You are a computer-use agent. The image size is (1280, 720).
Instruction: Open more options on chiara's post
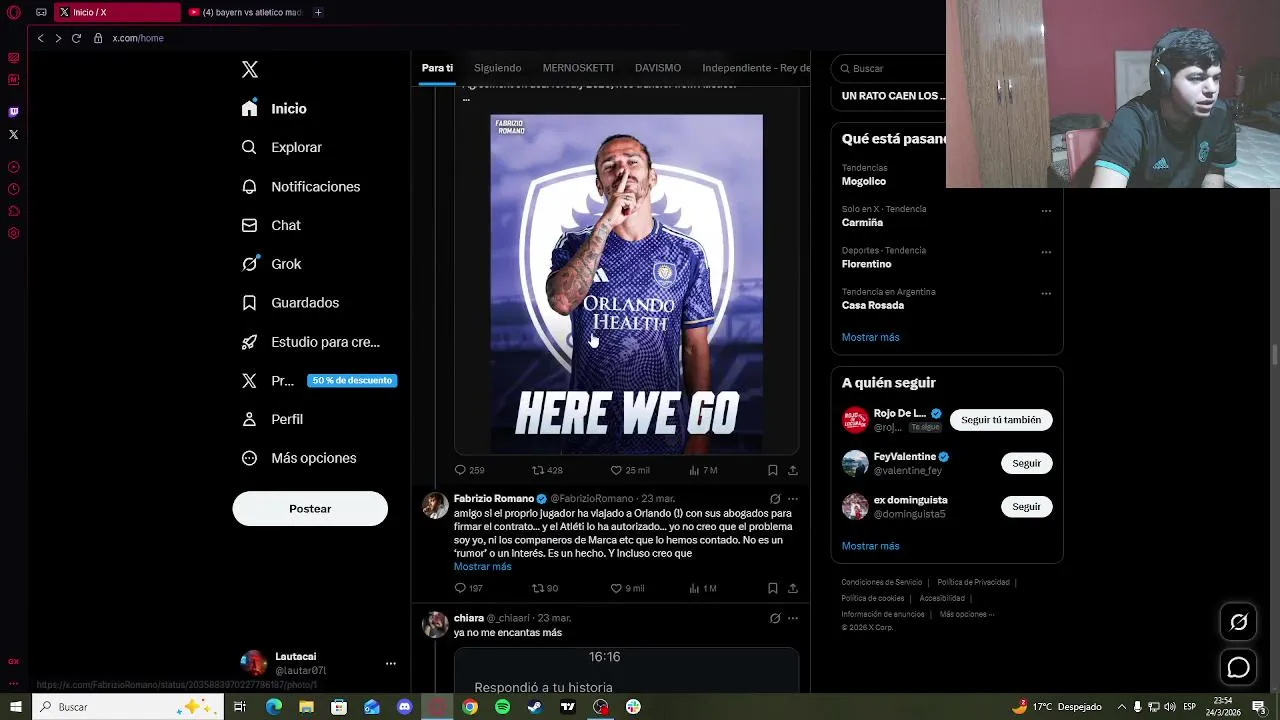click(x=793, y=619)
